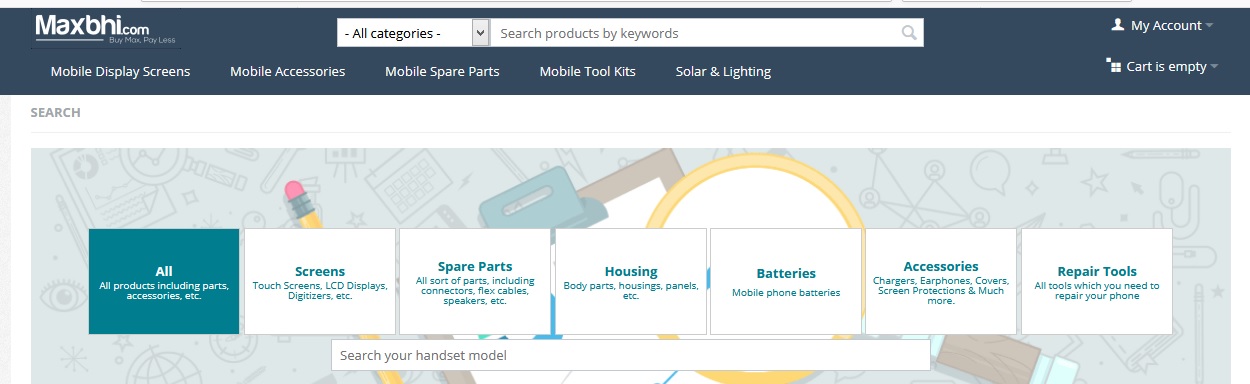This screenshot has width=1250, height=384.
Task: Expand the Cart is empty dropdown arrow
Action: 1214,67
